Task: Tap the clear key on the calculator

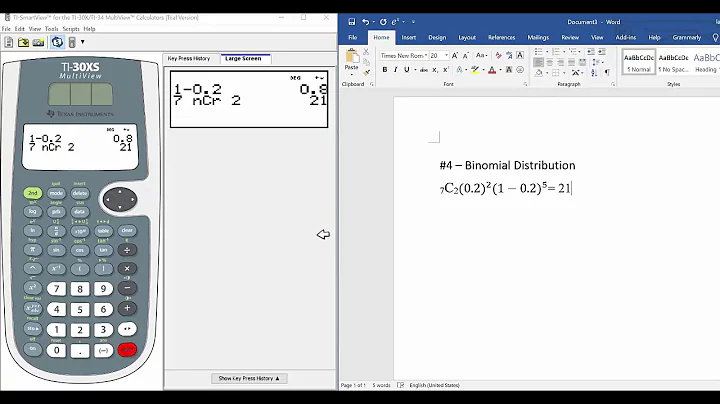Action: (x=127, y=230)
